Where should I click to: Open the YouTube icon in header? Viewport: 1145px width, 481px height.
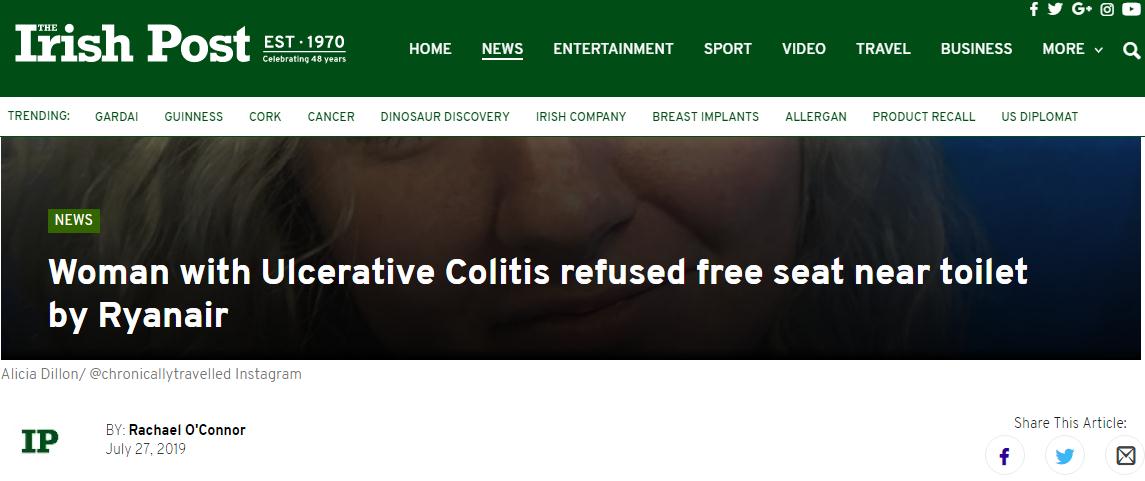[x=1131, y=9]
